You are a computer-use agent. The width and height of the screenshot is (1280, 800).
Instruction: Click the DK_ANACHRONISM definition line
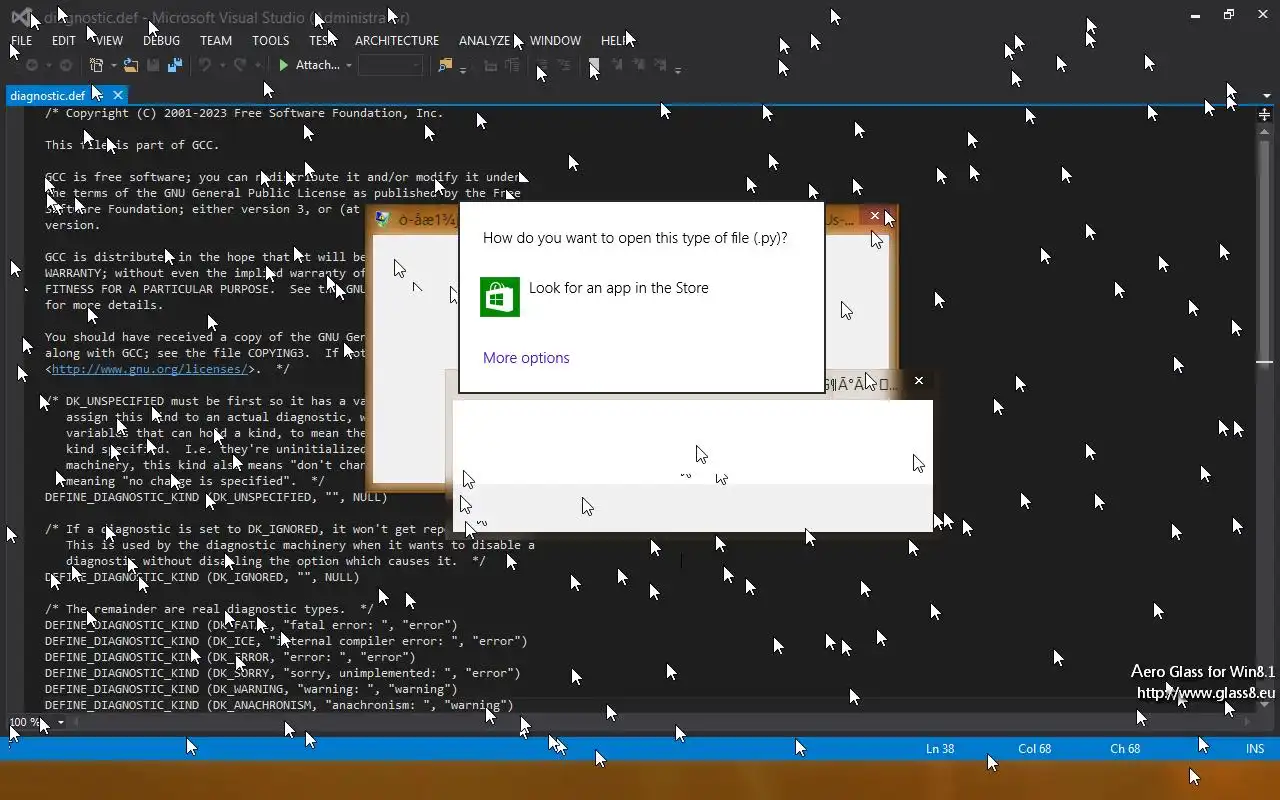279,705
